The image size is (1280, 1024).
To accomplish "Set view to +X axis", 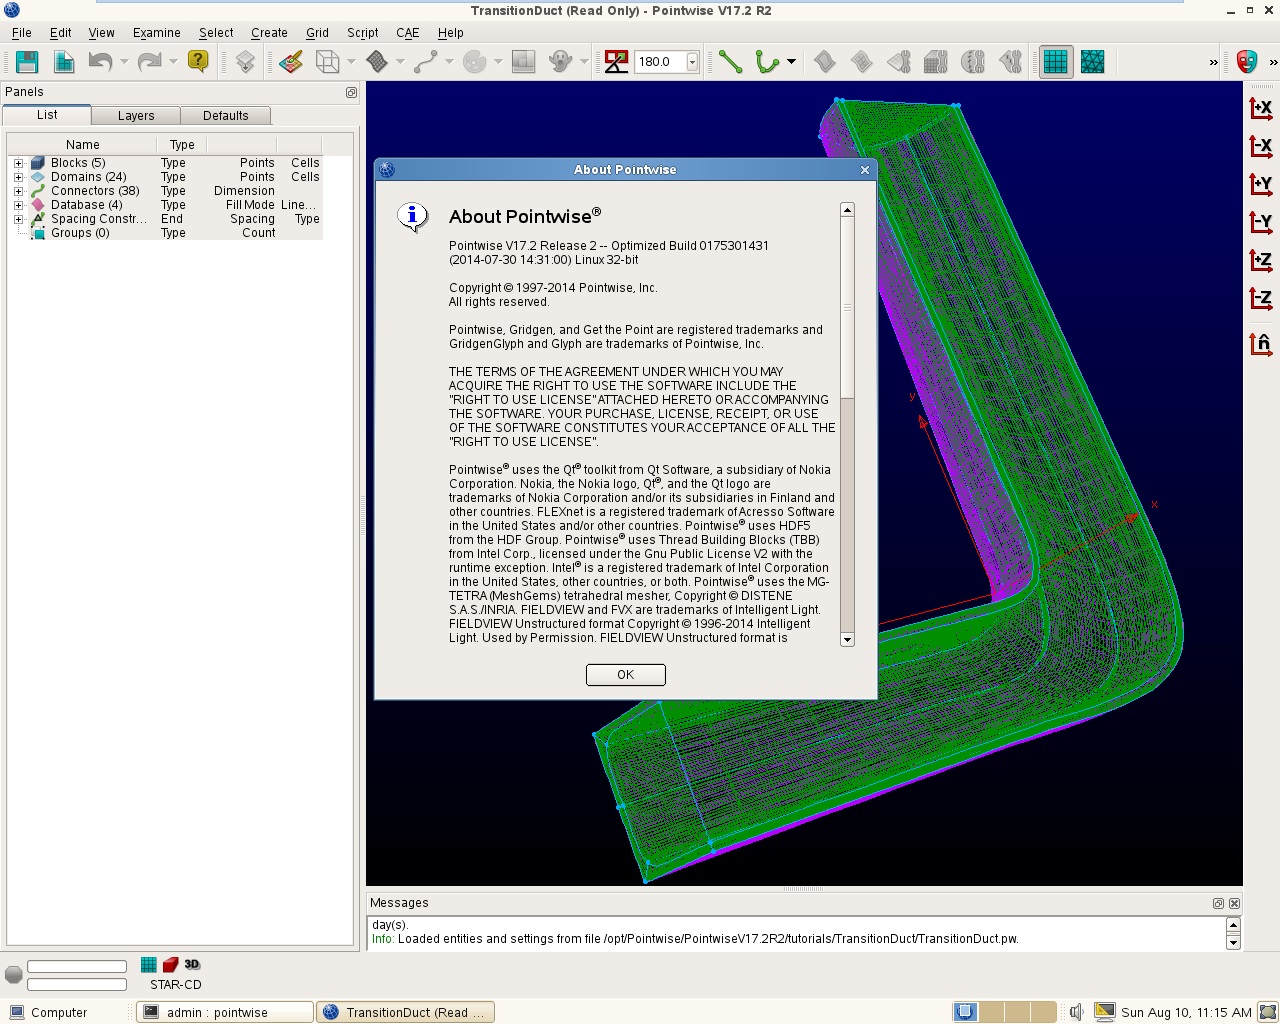I will (1261, 108).
